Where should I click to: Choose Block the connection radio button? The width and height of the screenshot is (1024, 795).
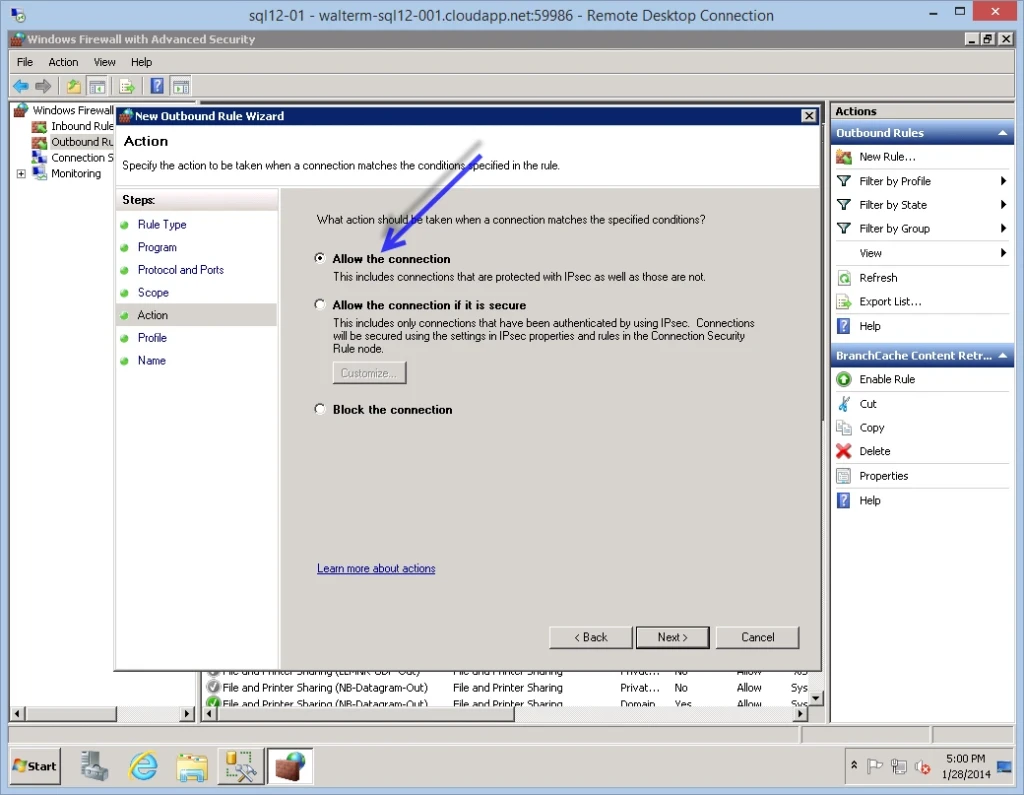320,409
